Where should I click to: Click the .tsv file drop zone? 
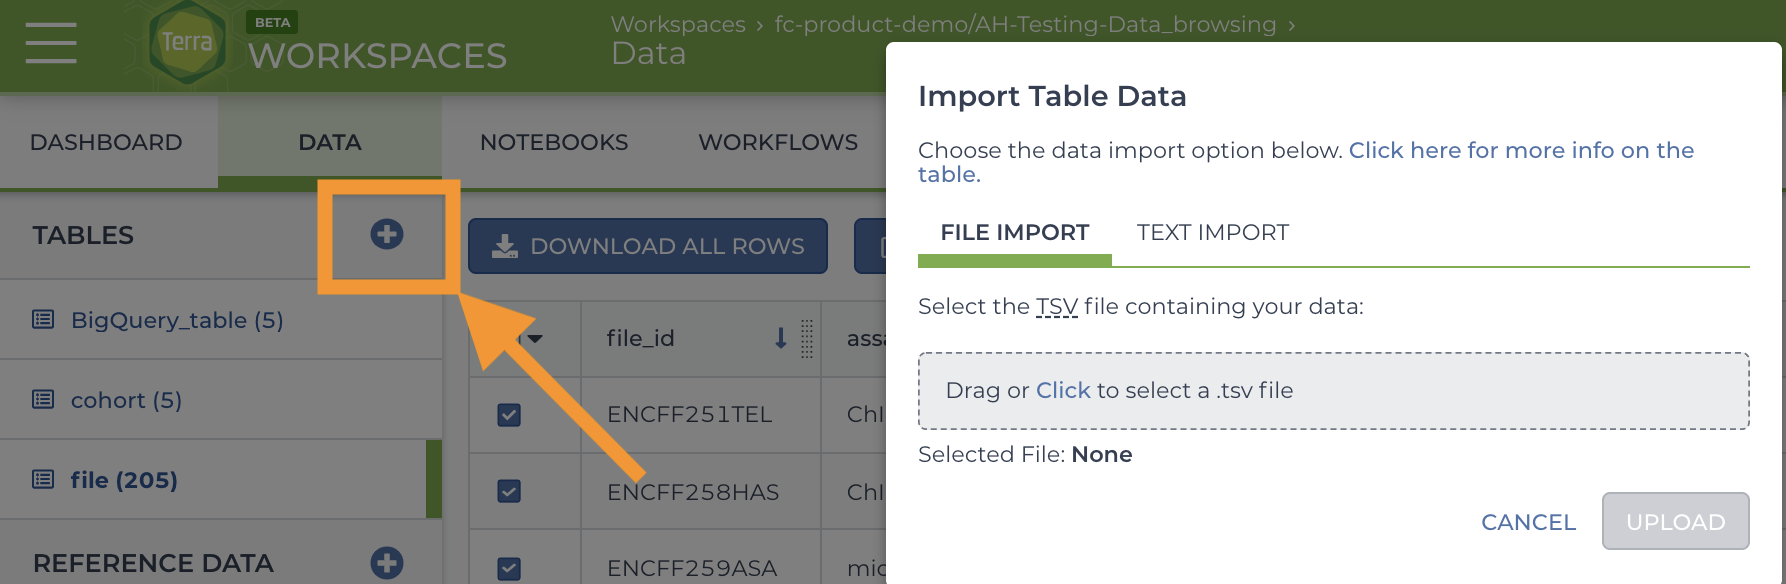[1334, 391]
